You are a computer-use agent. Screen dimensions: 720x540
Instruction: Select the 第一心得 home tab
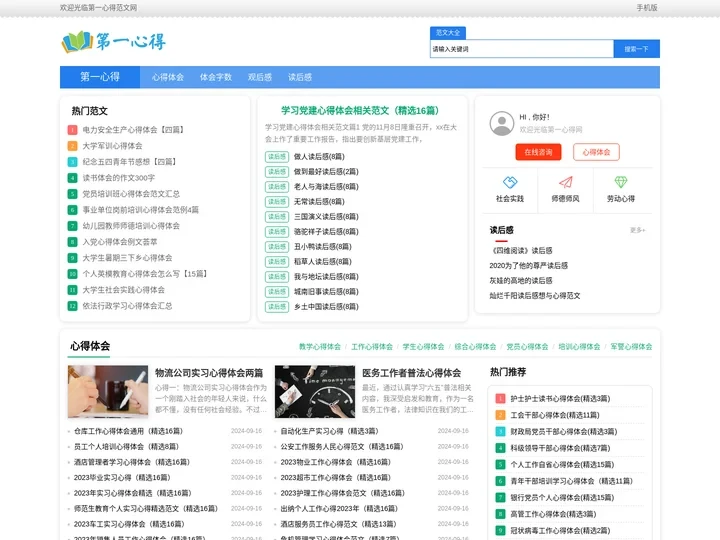coord(100,77)
